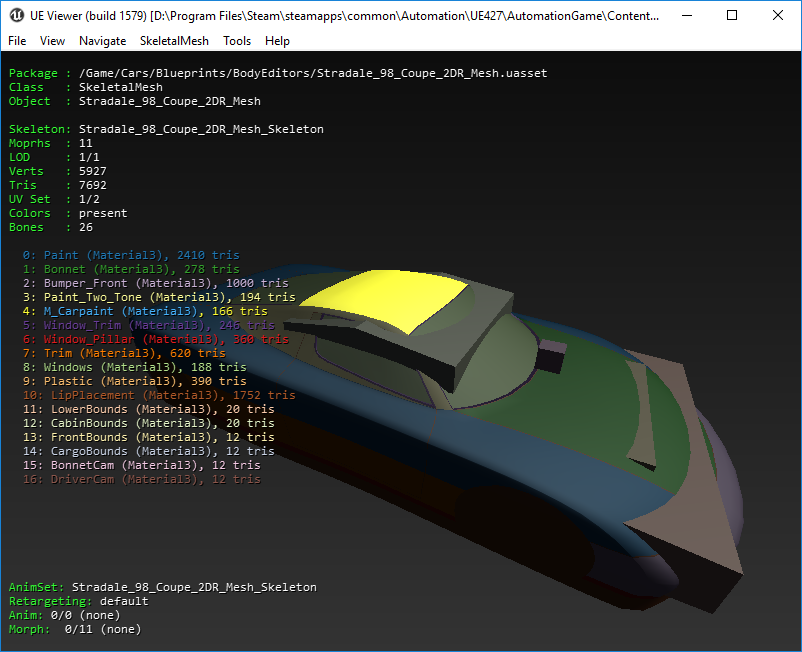Click the red Window_Pillar material line

(x=154, y=339)
